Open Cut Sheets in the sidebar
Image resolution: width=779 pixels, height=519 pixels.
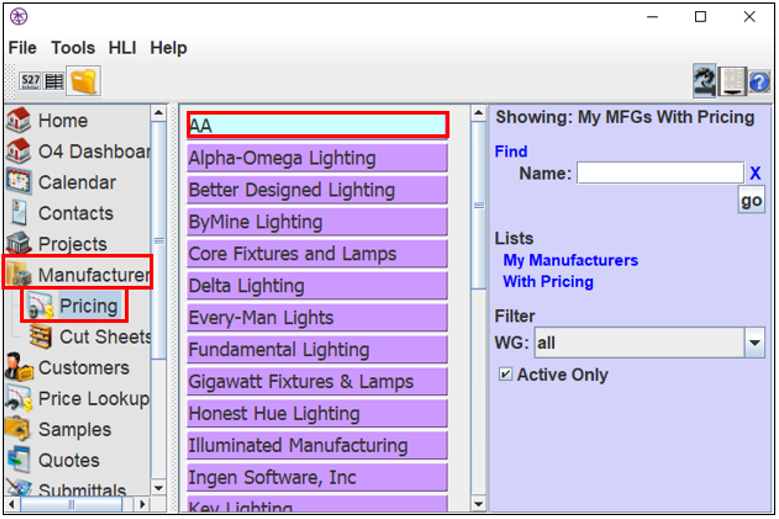pos(105,337)
